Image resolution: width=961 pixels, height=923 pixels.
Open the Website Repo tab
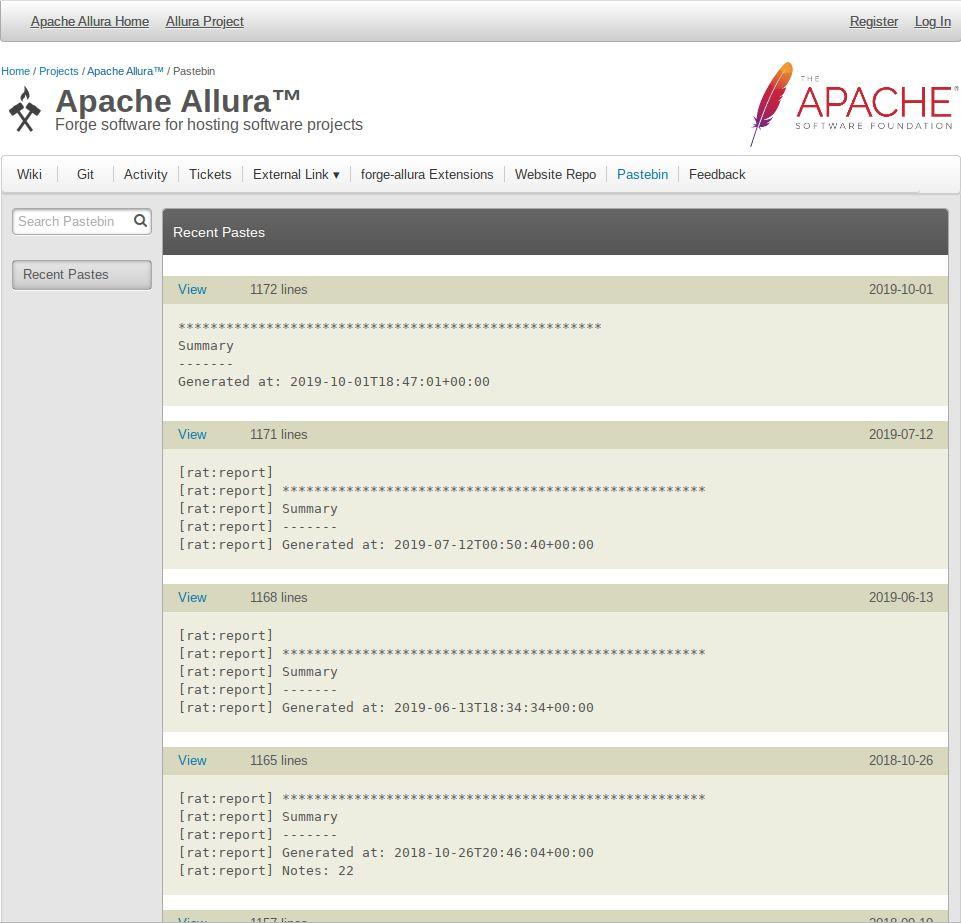click(555, 175)
